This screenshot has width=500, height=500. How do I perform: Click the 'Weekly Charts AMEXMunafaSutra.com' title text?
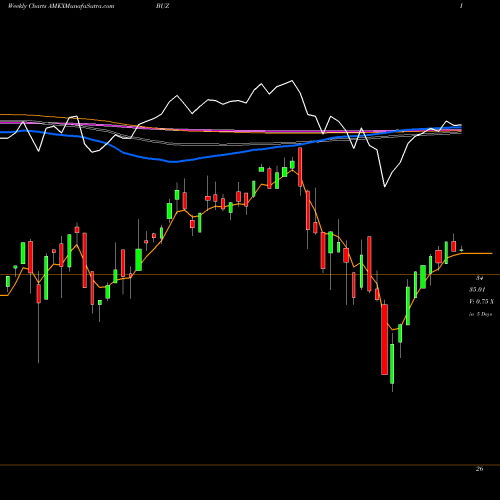[x=61, y=6]
